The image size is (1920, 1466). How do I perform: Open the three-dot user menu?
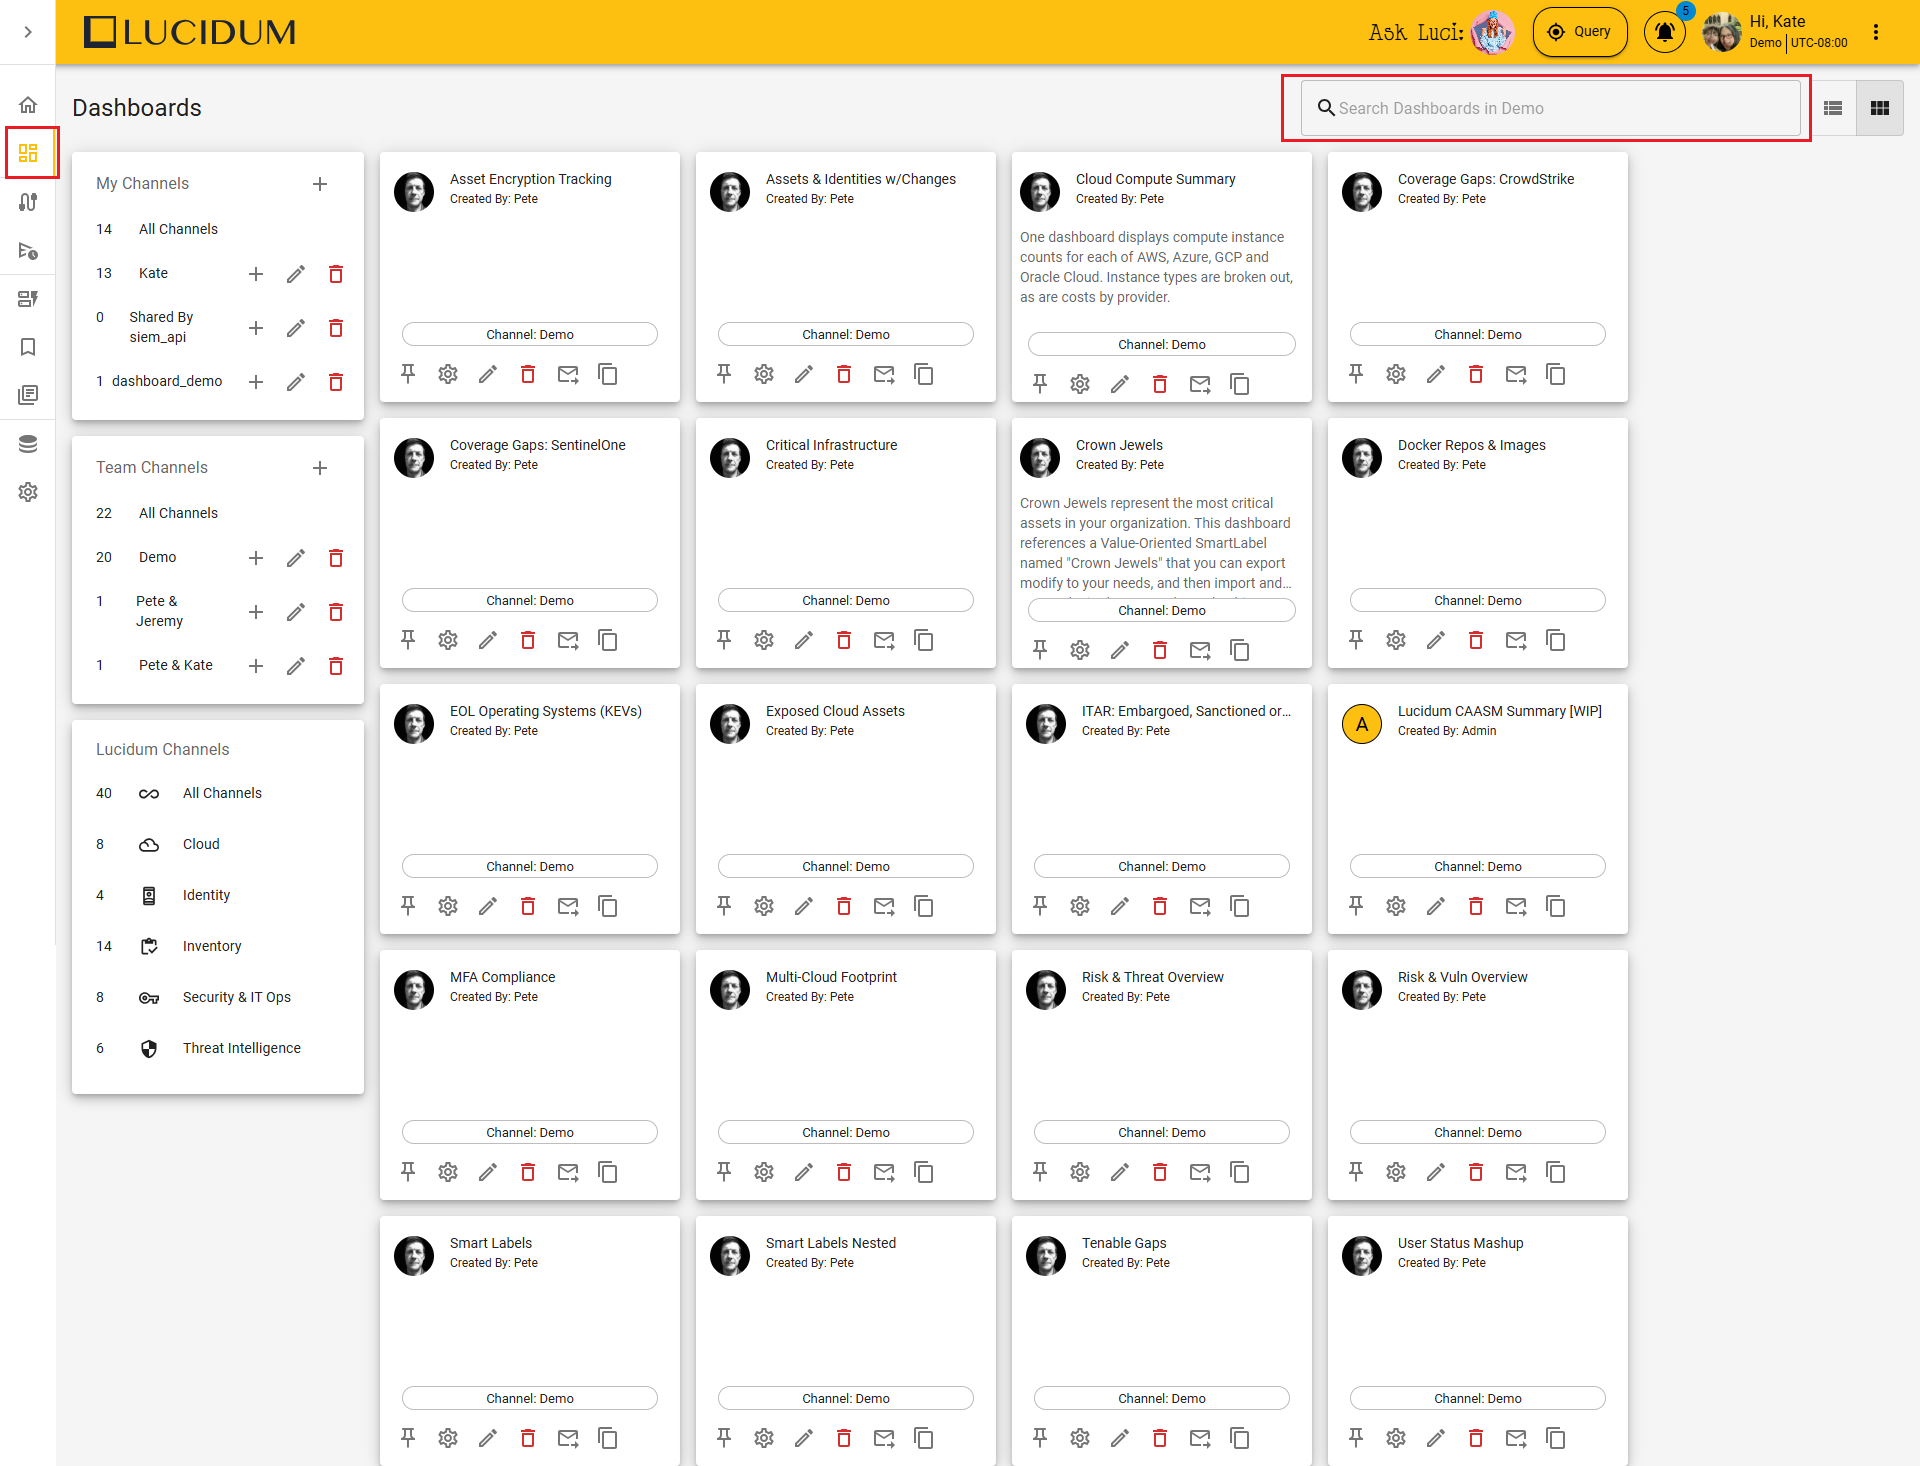click(1876, 32)
